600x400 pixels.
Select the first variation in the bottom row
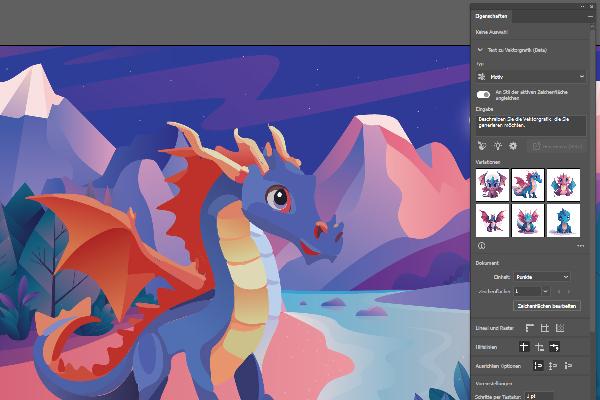[492, 220]
